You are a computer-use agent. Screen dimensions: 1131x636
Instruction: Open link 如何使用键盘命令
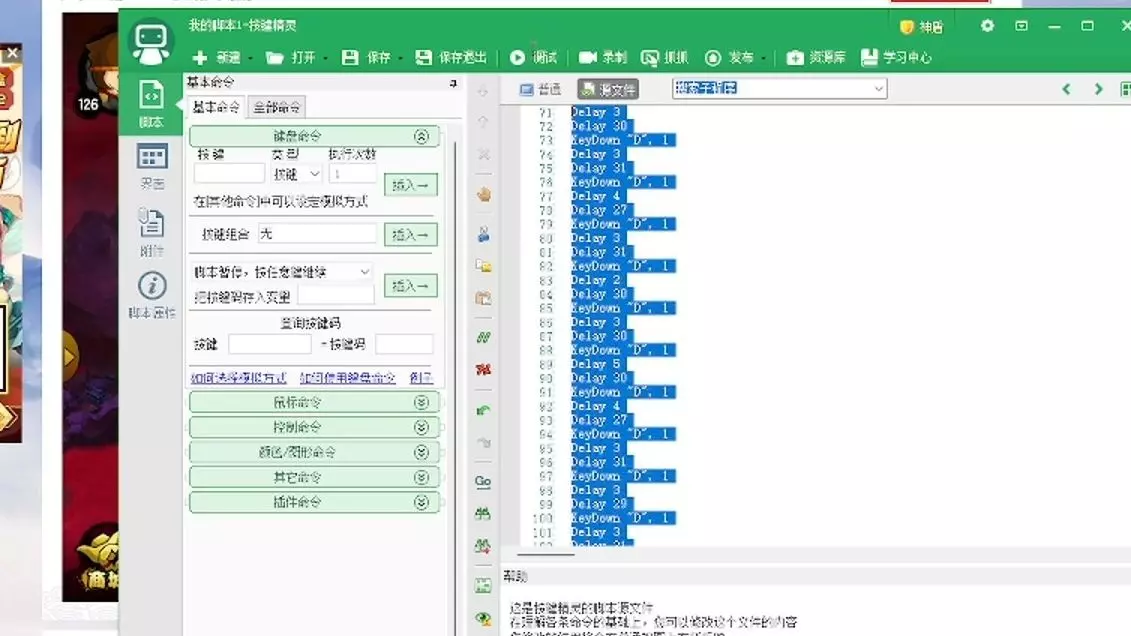[348, 378]
